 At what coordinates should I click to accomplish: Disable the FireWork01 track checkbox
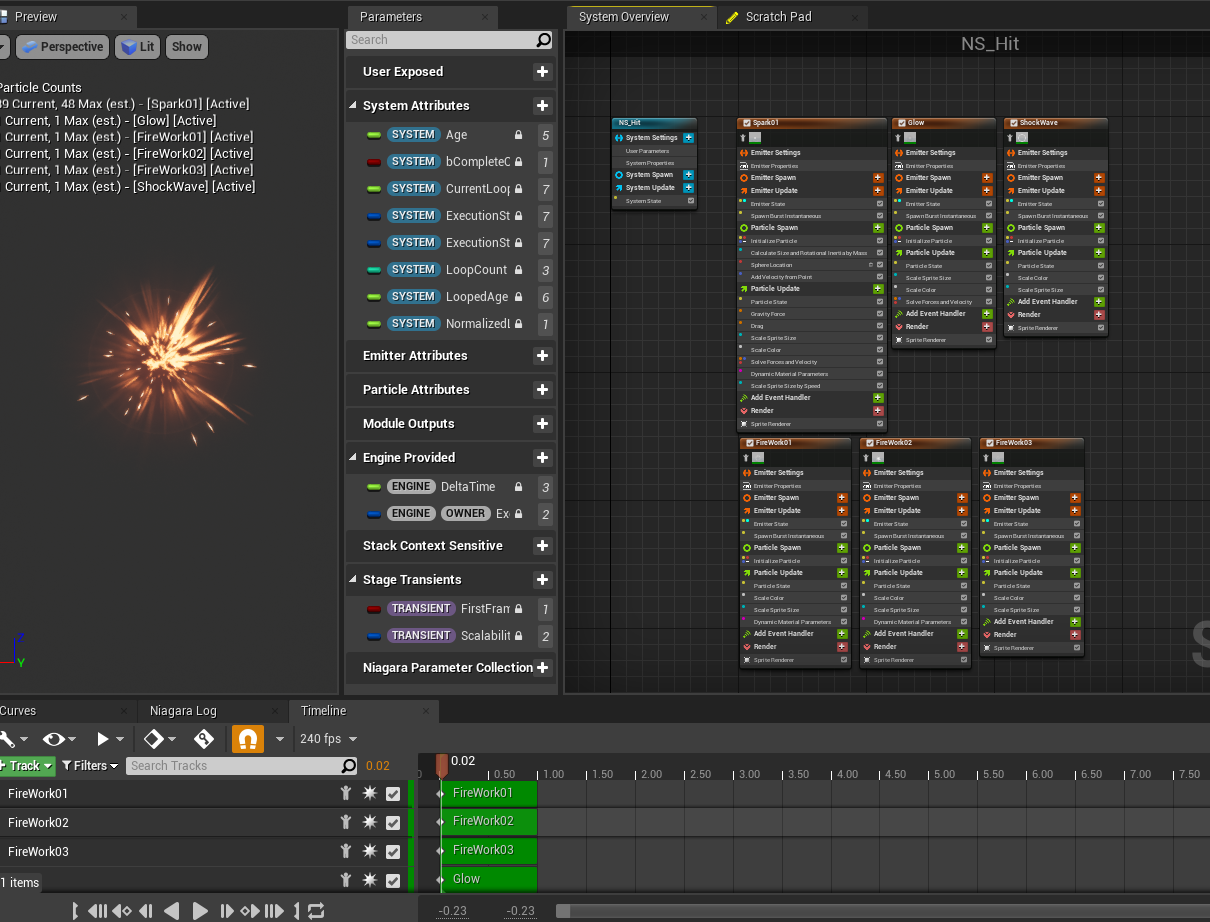tap(393, 794)
